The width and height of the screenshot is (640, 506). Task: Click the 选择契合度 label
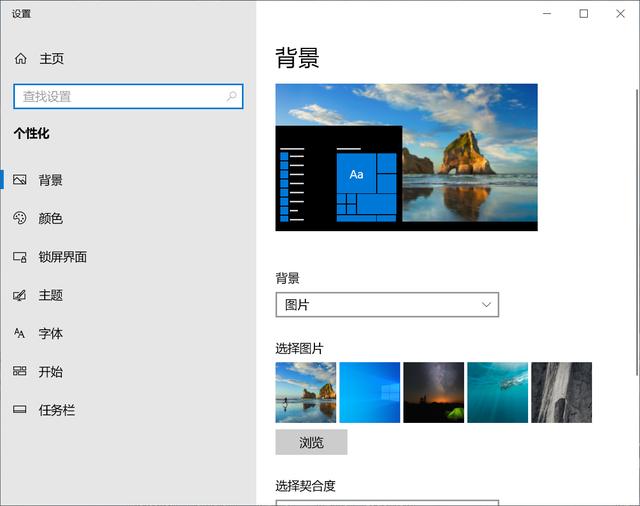(x=305, y=486)
